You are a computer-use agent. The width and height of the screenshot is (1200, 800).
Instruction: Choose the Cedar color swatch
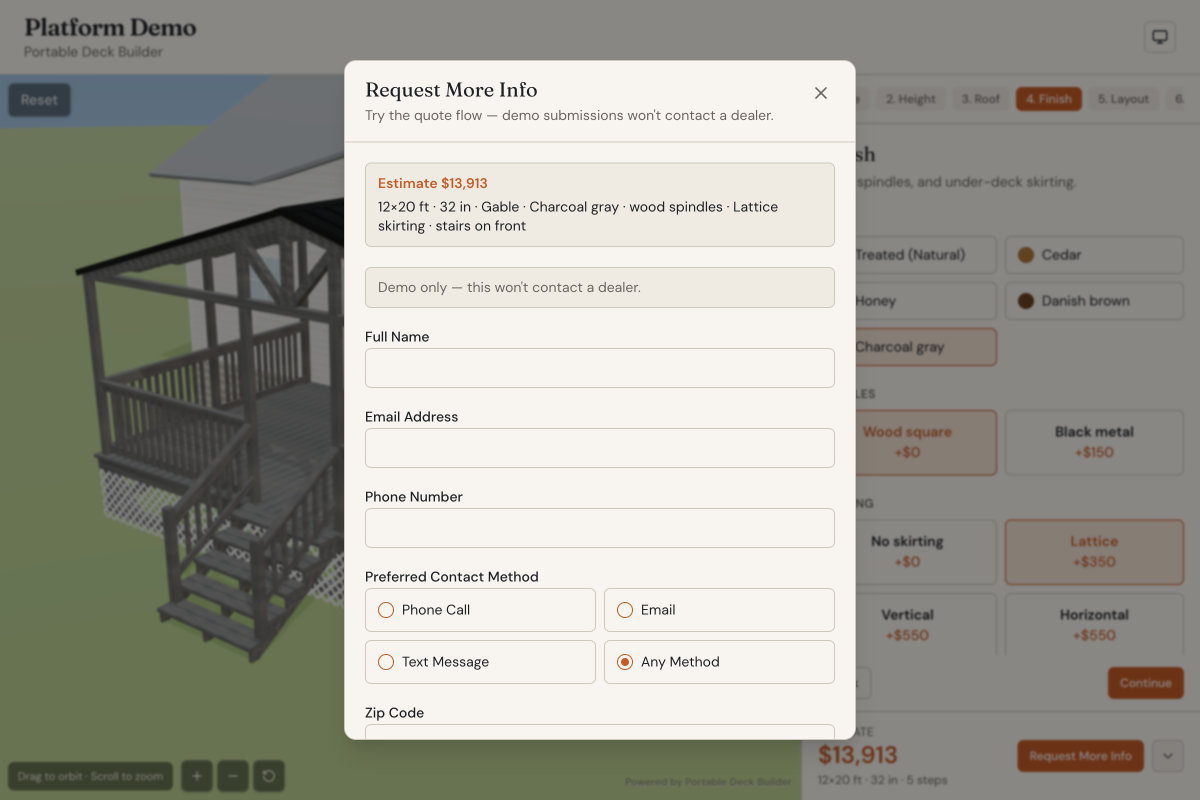1094,255
